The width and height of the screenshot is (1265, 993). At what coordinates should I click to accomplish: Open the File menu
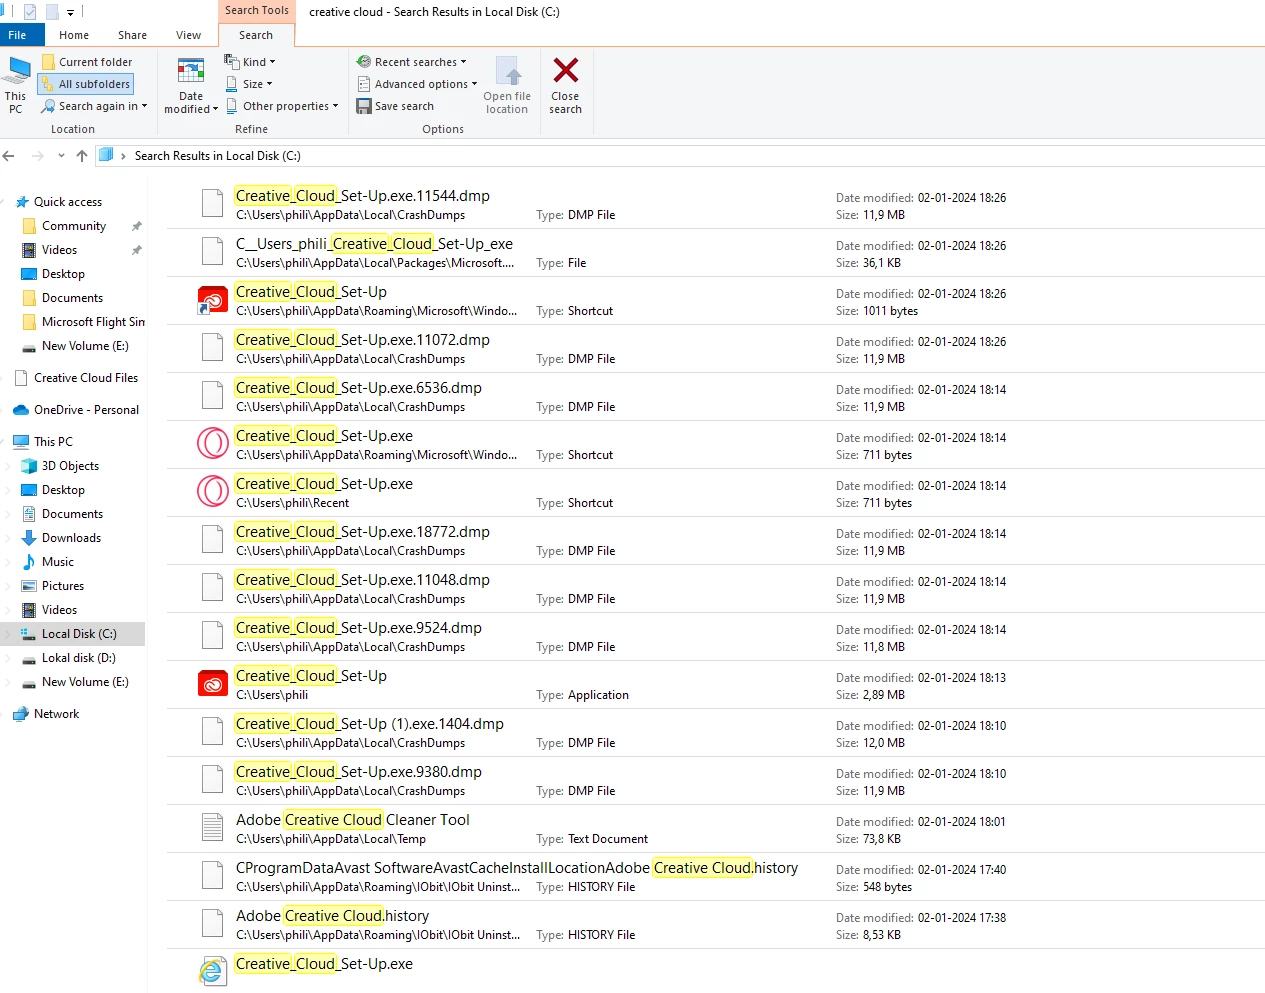pos(17,35)
